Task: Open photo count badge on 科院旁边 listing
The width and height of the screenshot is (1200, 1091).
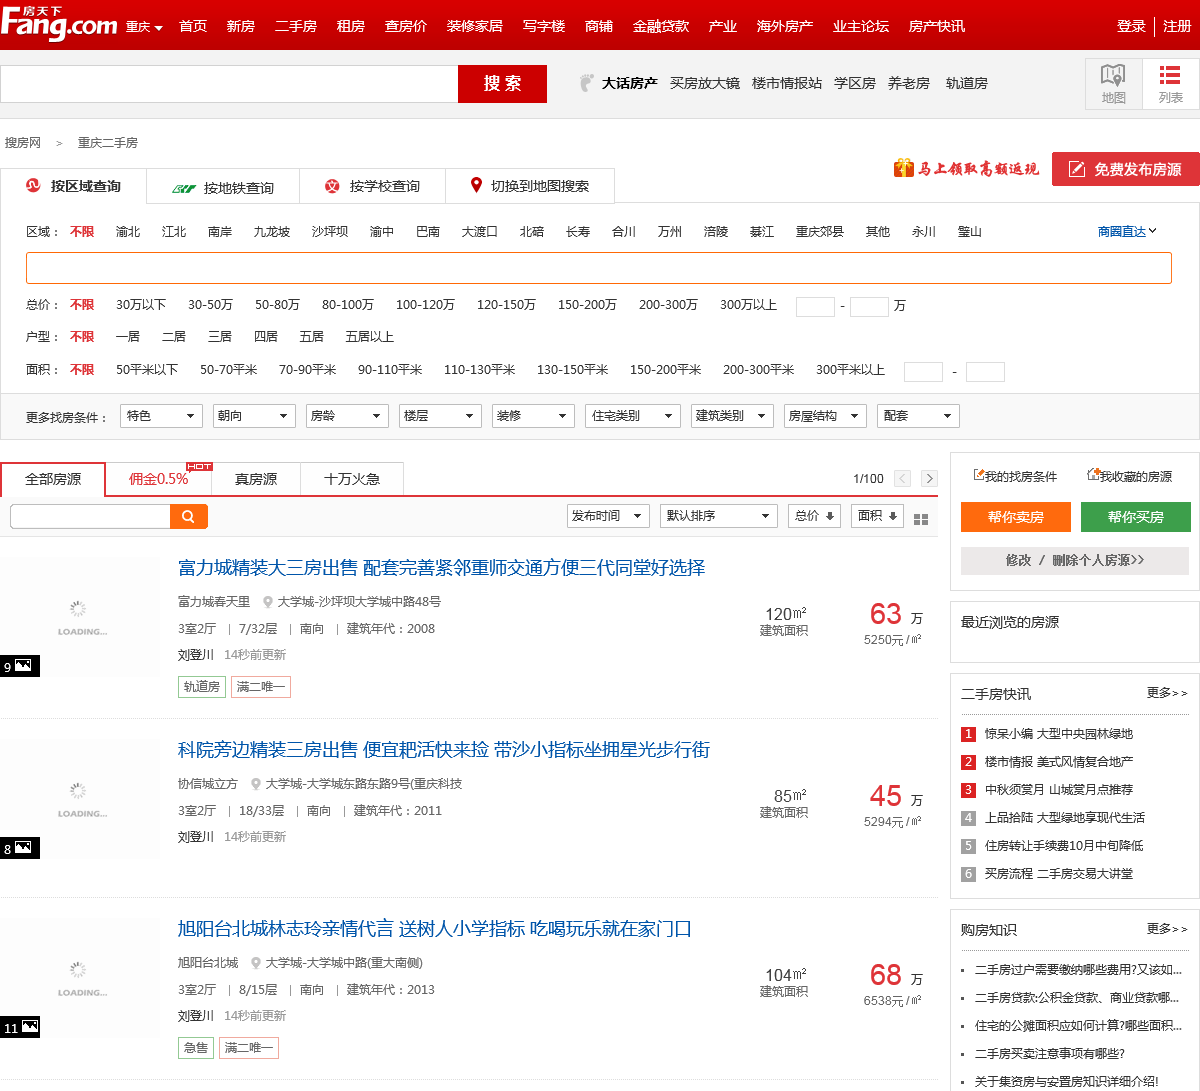Action: [19, 848]
